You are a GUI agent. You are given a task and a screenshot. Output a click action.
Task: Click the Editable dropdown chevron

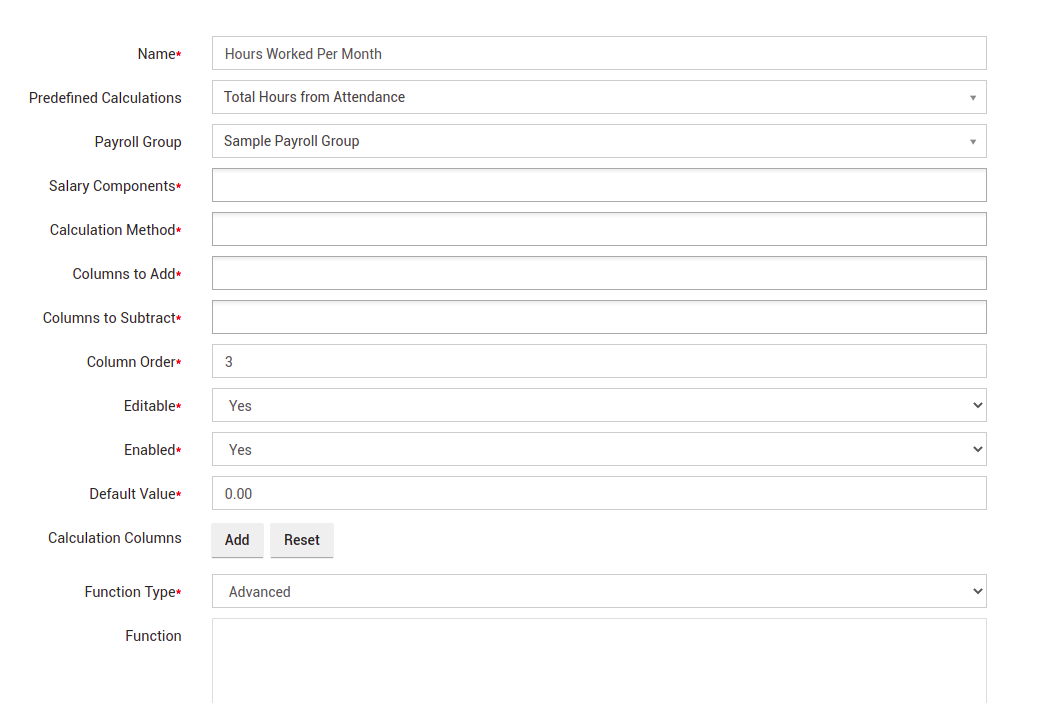tap(977, 405)
